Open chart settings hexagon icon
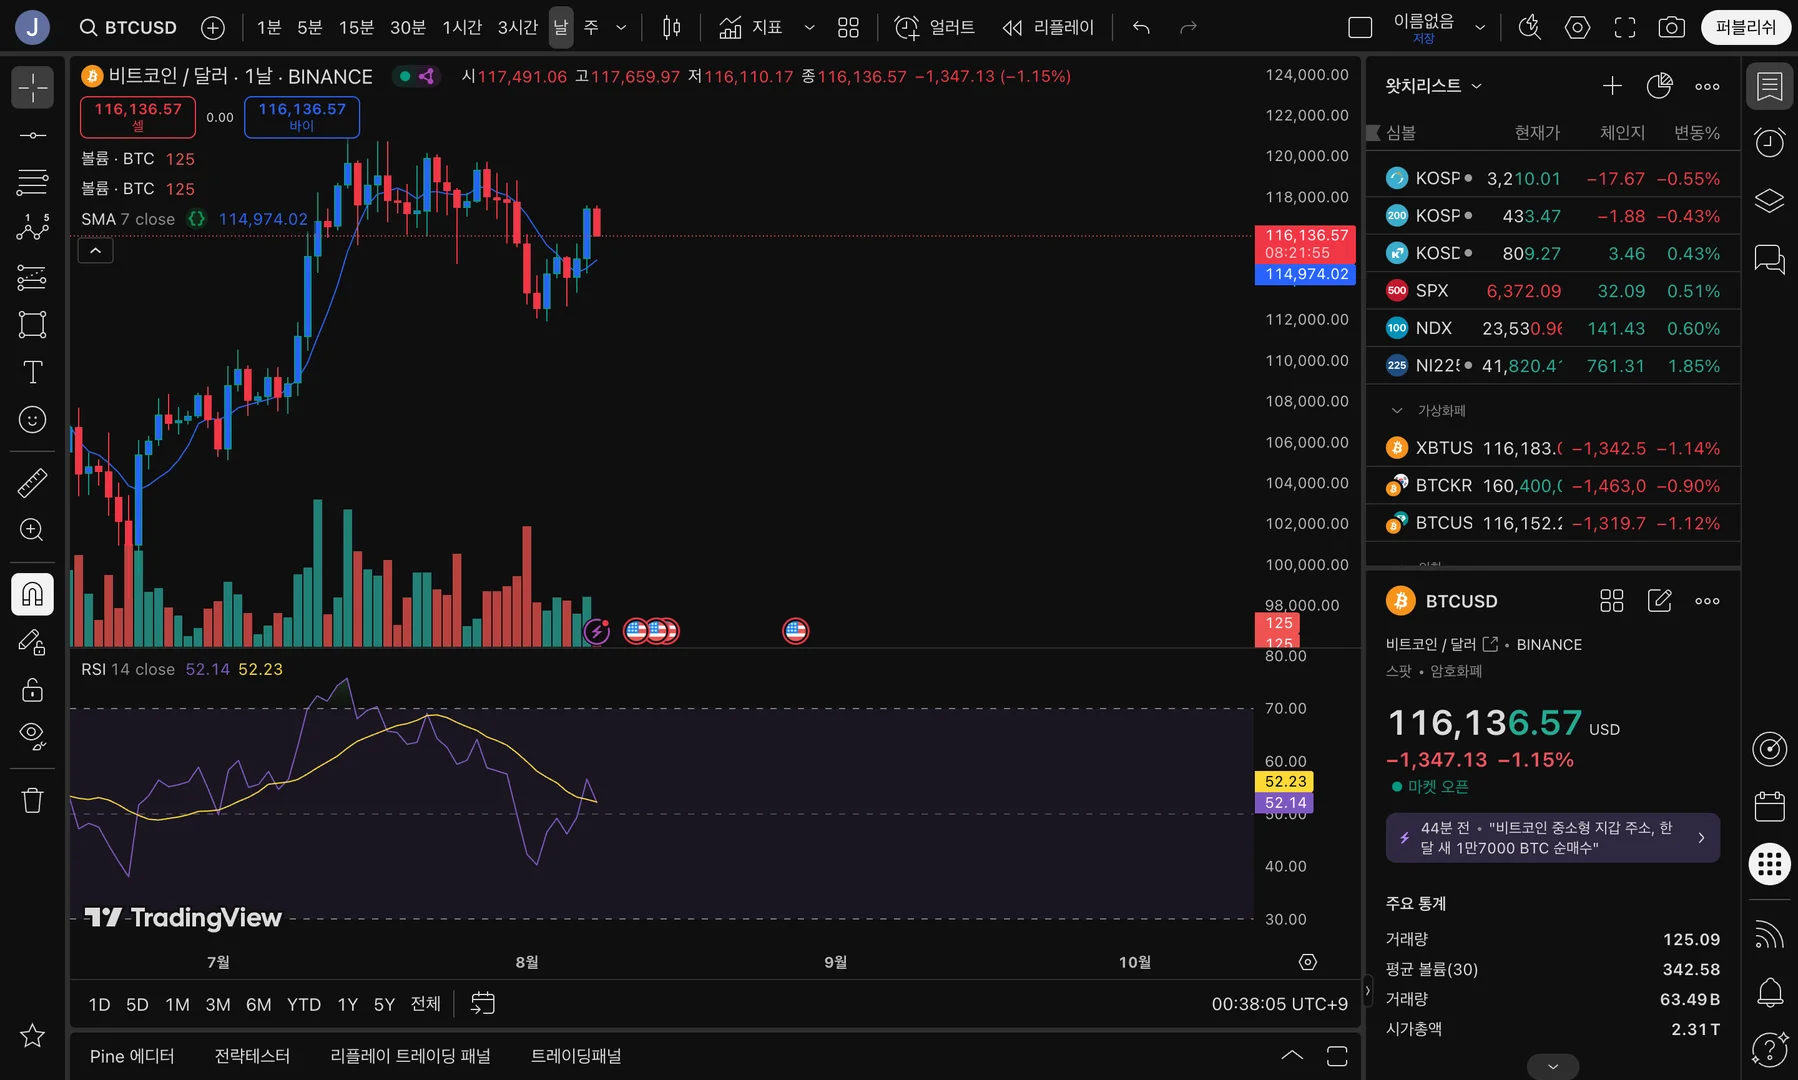This screenshot has width=1798, height=1080. point(1577,27)
